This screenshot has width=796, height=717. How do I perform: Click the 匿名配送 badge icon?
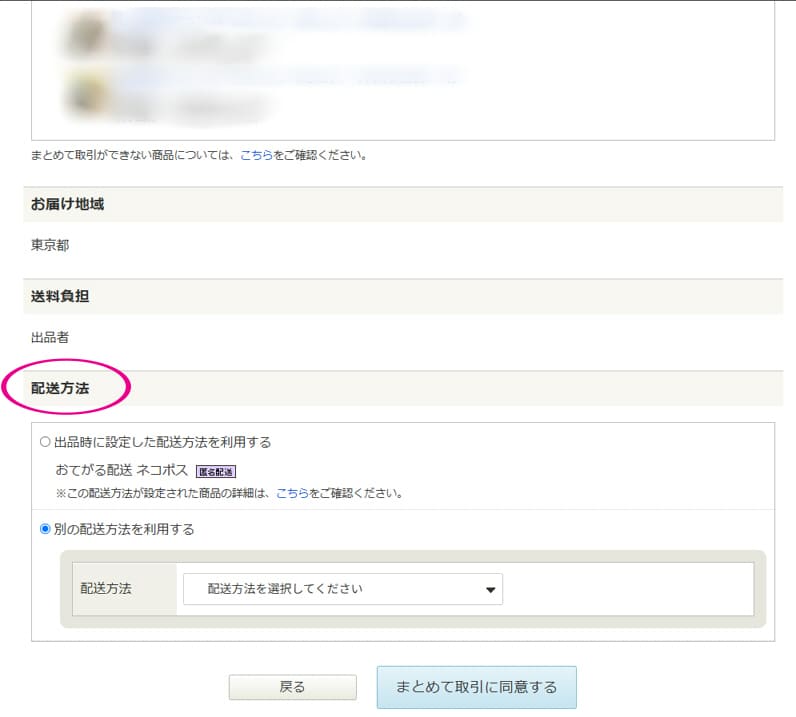215,471
